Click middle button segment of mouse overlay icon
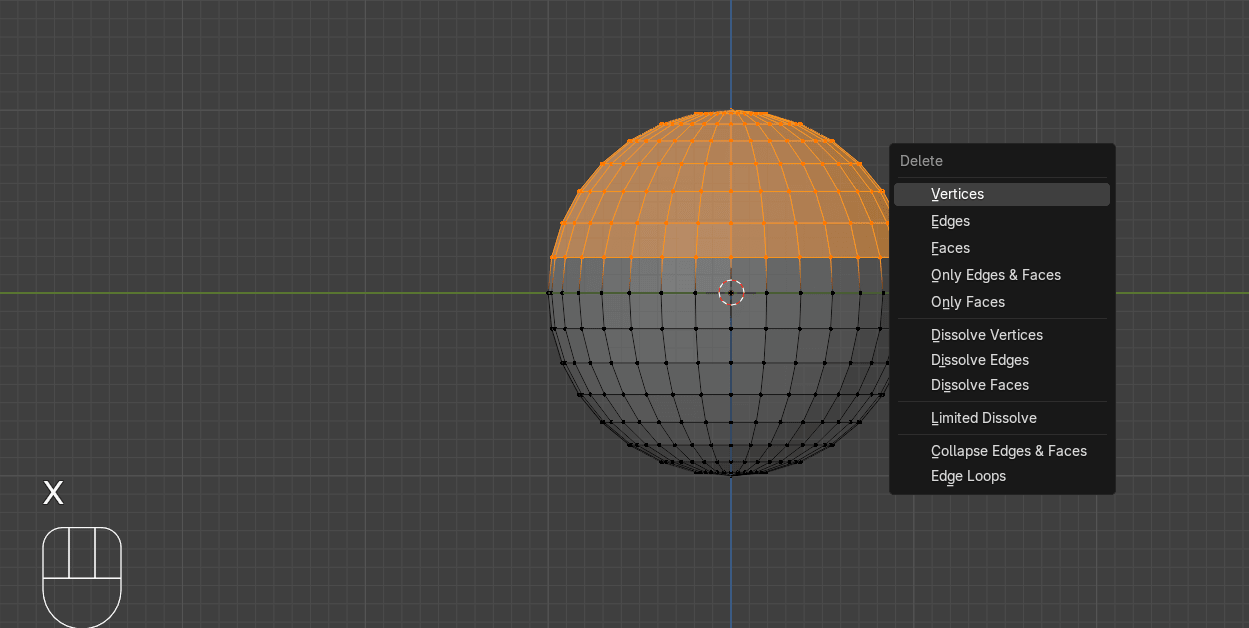The image size is (1249, 628). [82, 553]
